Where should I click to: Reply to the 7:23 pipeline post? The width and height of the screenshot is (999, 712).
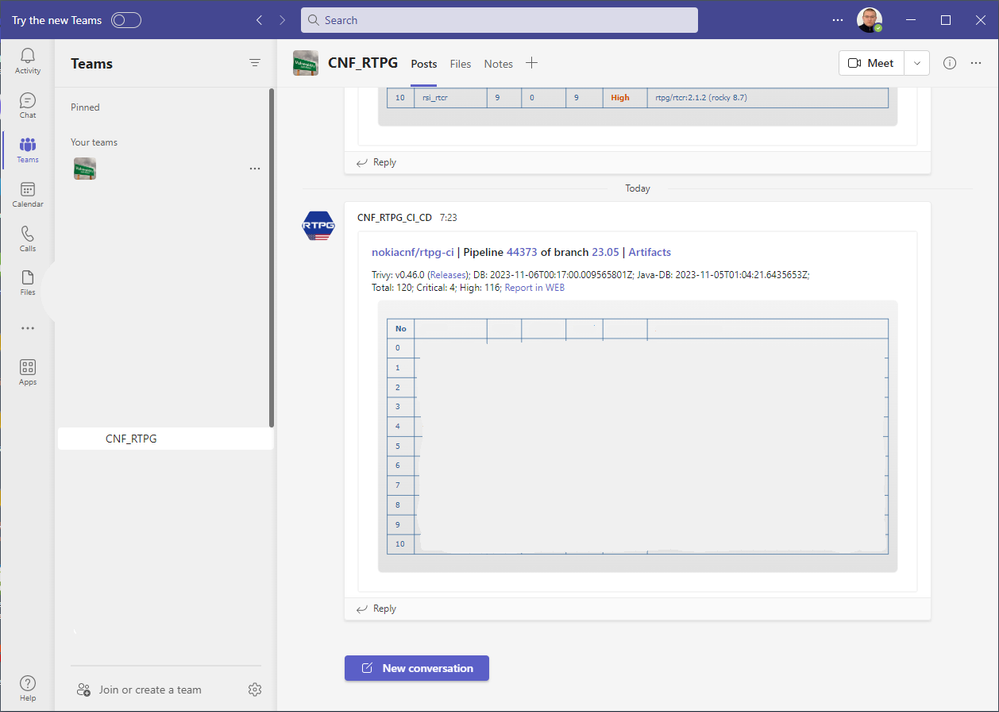pos(377,609)
